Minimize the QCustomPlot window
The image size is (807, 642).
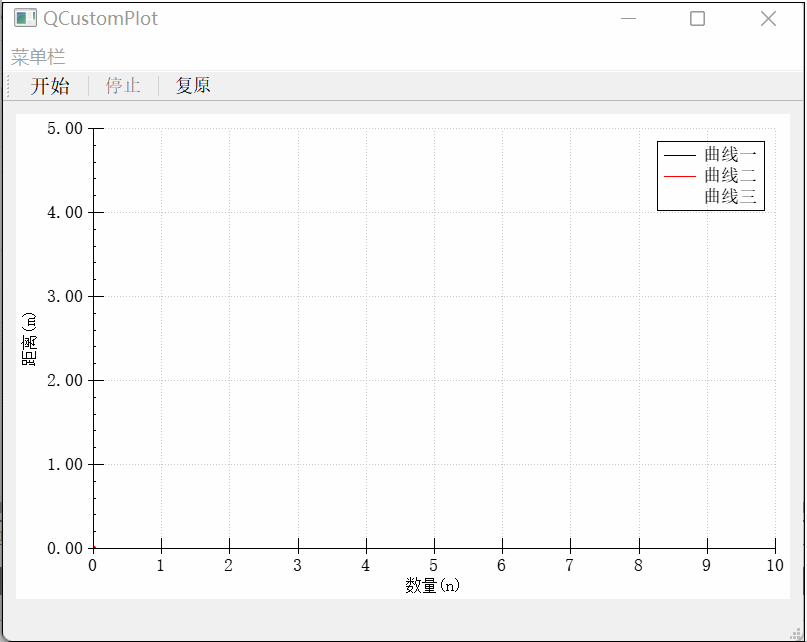pos(628,19)
